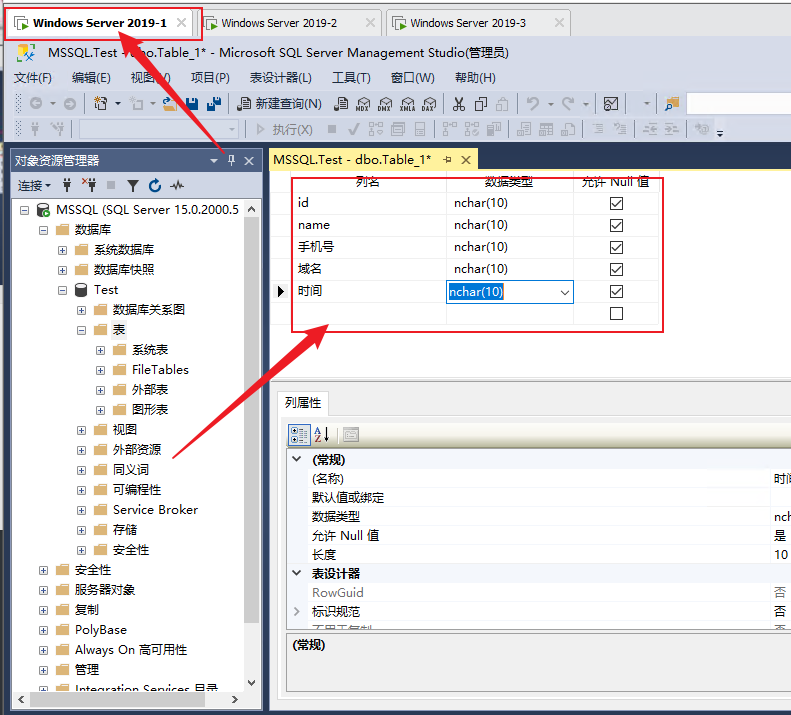
Task: Switch to Windows Server 2019-3 tab
Action: point(478,23)
